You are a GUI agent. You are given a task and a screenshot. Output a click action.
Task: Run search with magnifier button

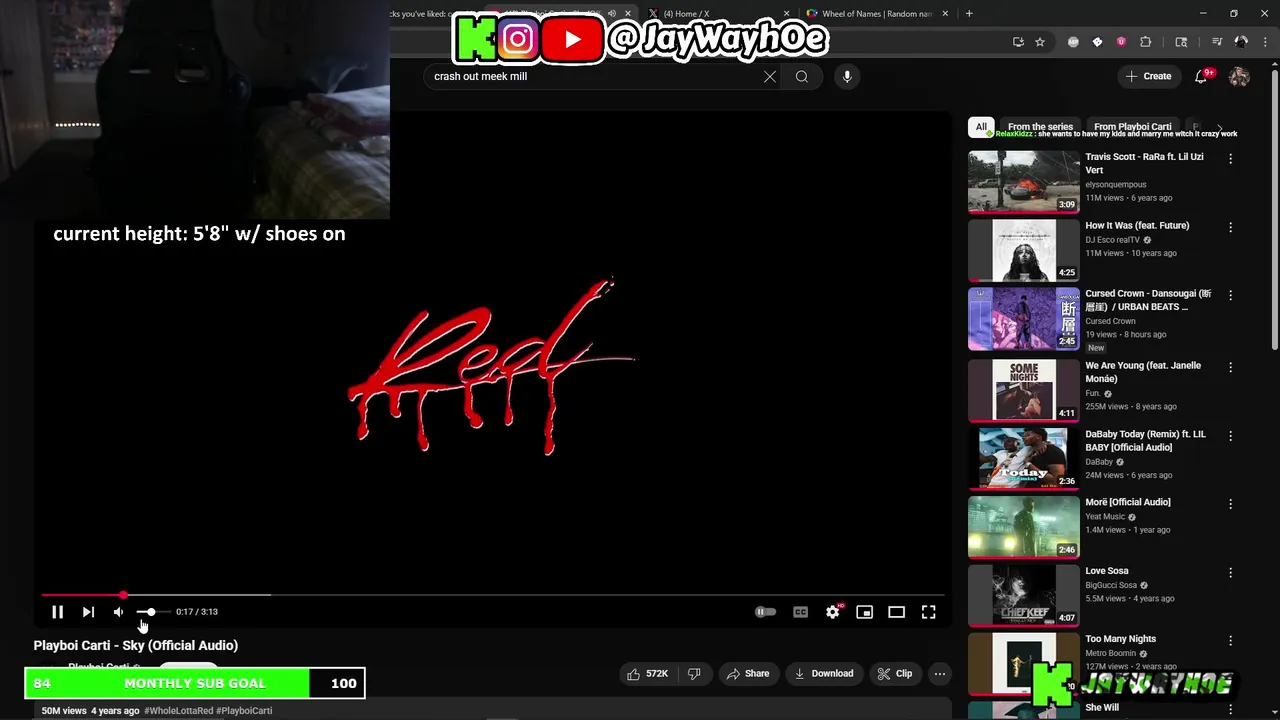[x=802, y=76]
